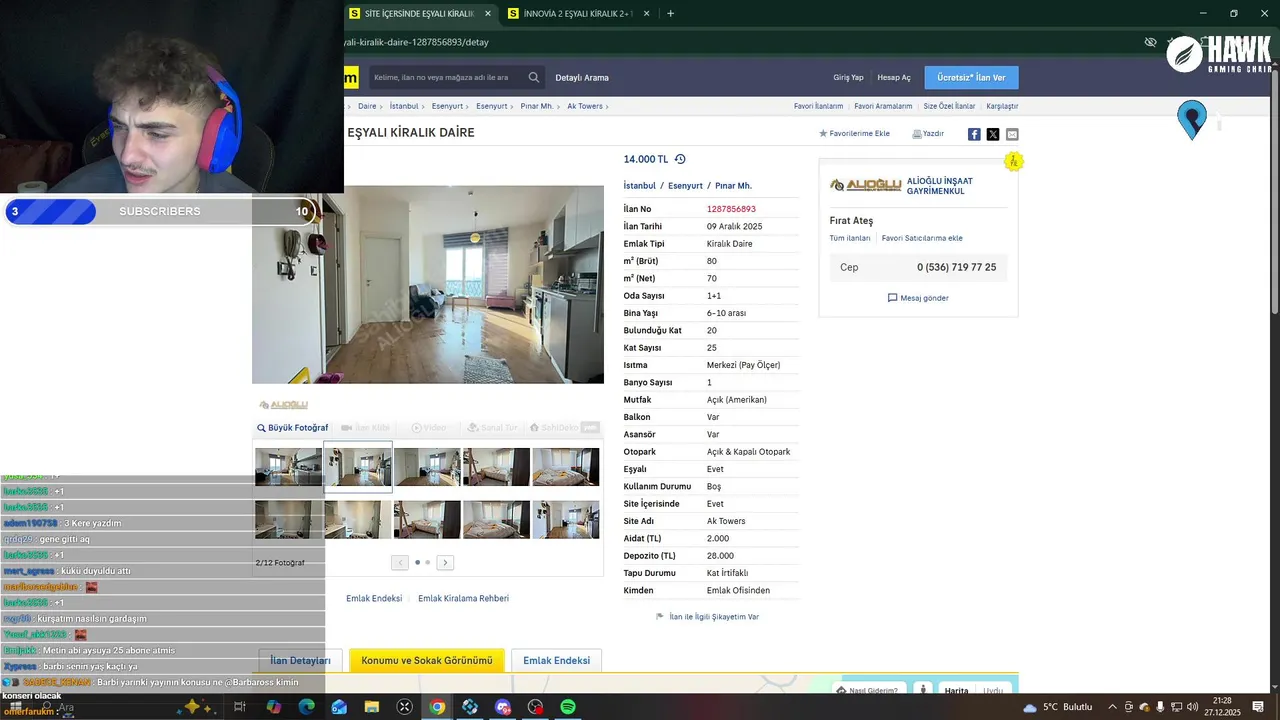
Task: Open Google Chrome from the taskbar
Action: 437,707
